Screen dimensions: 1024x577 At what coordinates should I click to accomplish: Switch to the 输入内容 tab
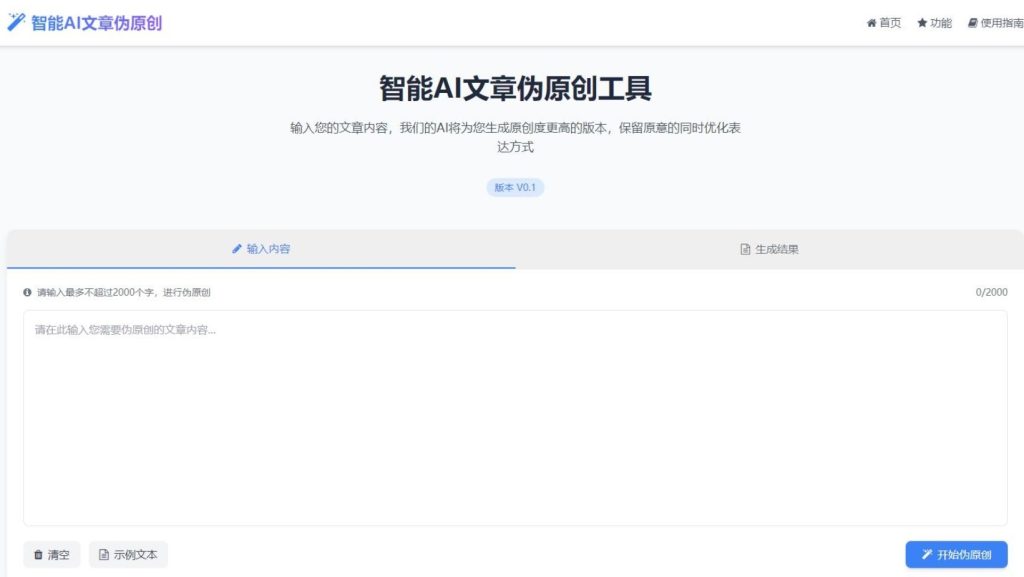coord(261,249)
